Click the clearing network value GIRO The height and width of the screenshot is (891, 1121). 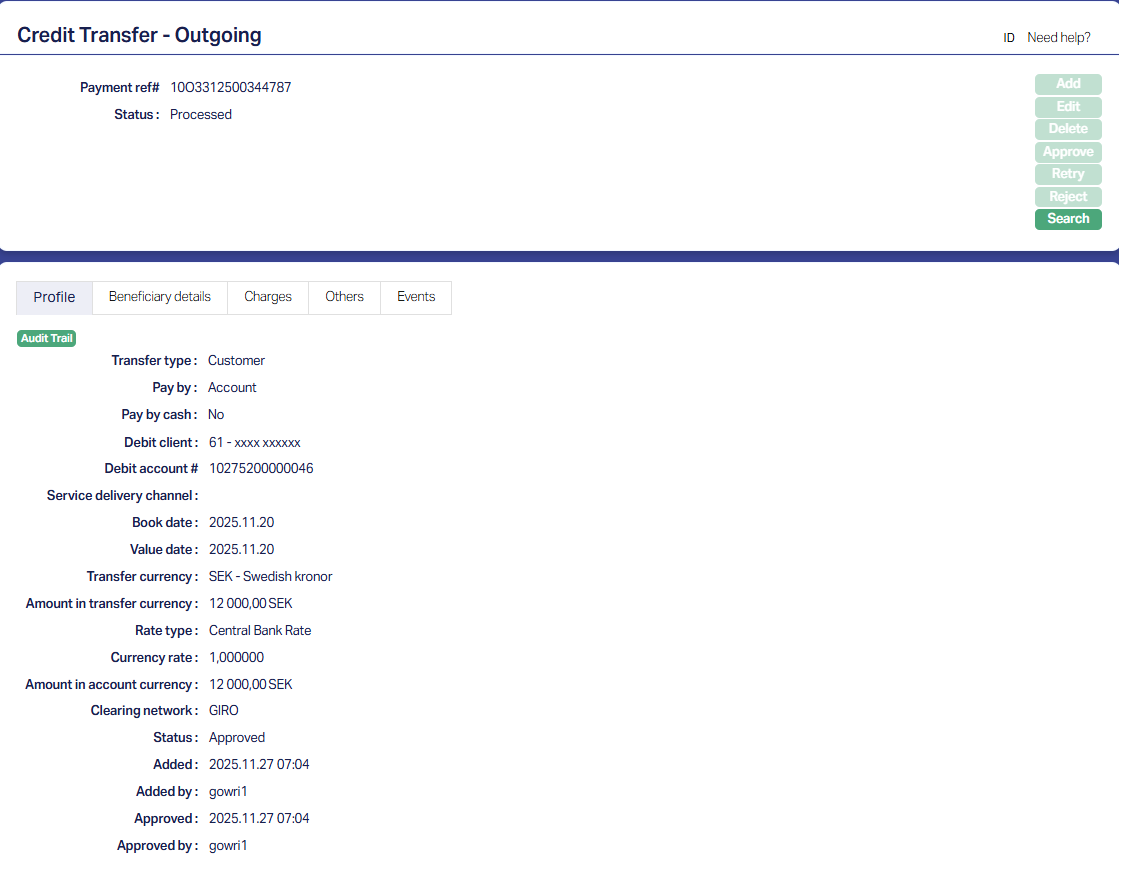(x=224, y=711)
